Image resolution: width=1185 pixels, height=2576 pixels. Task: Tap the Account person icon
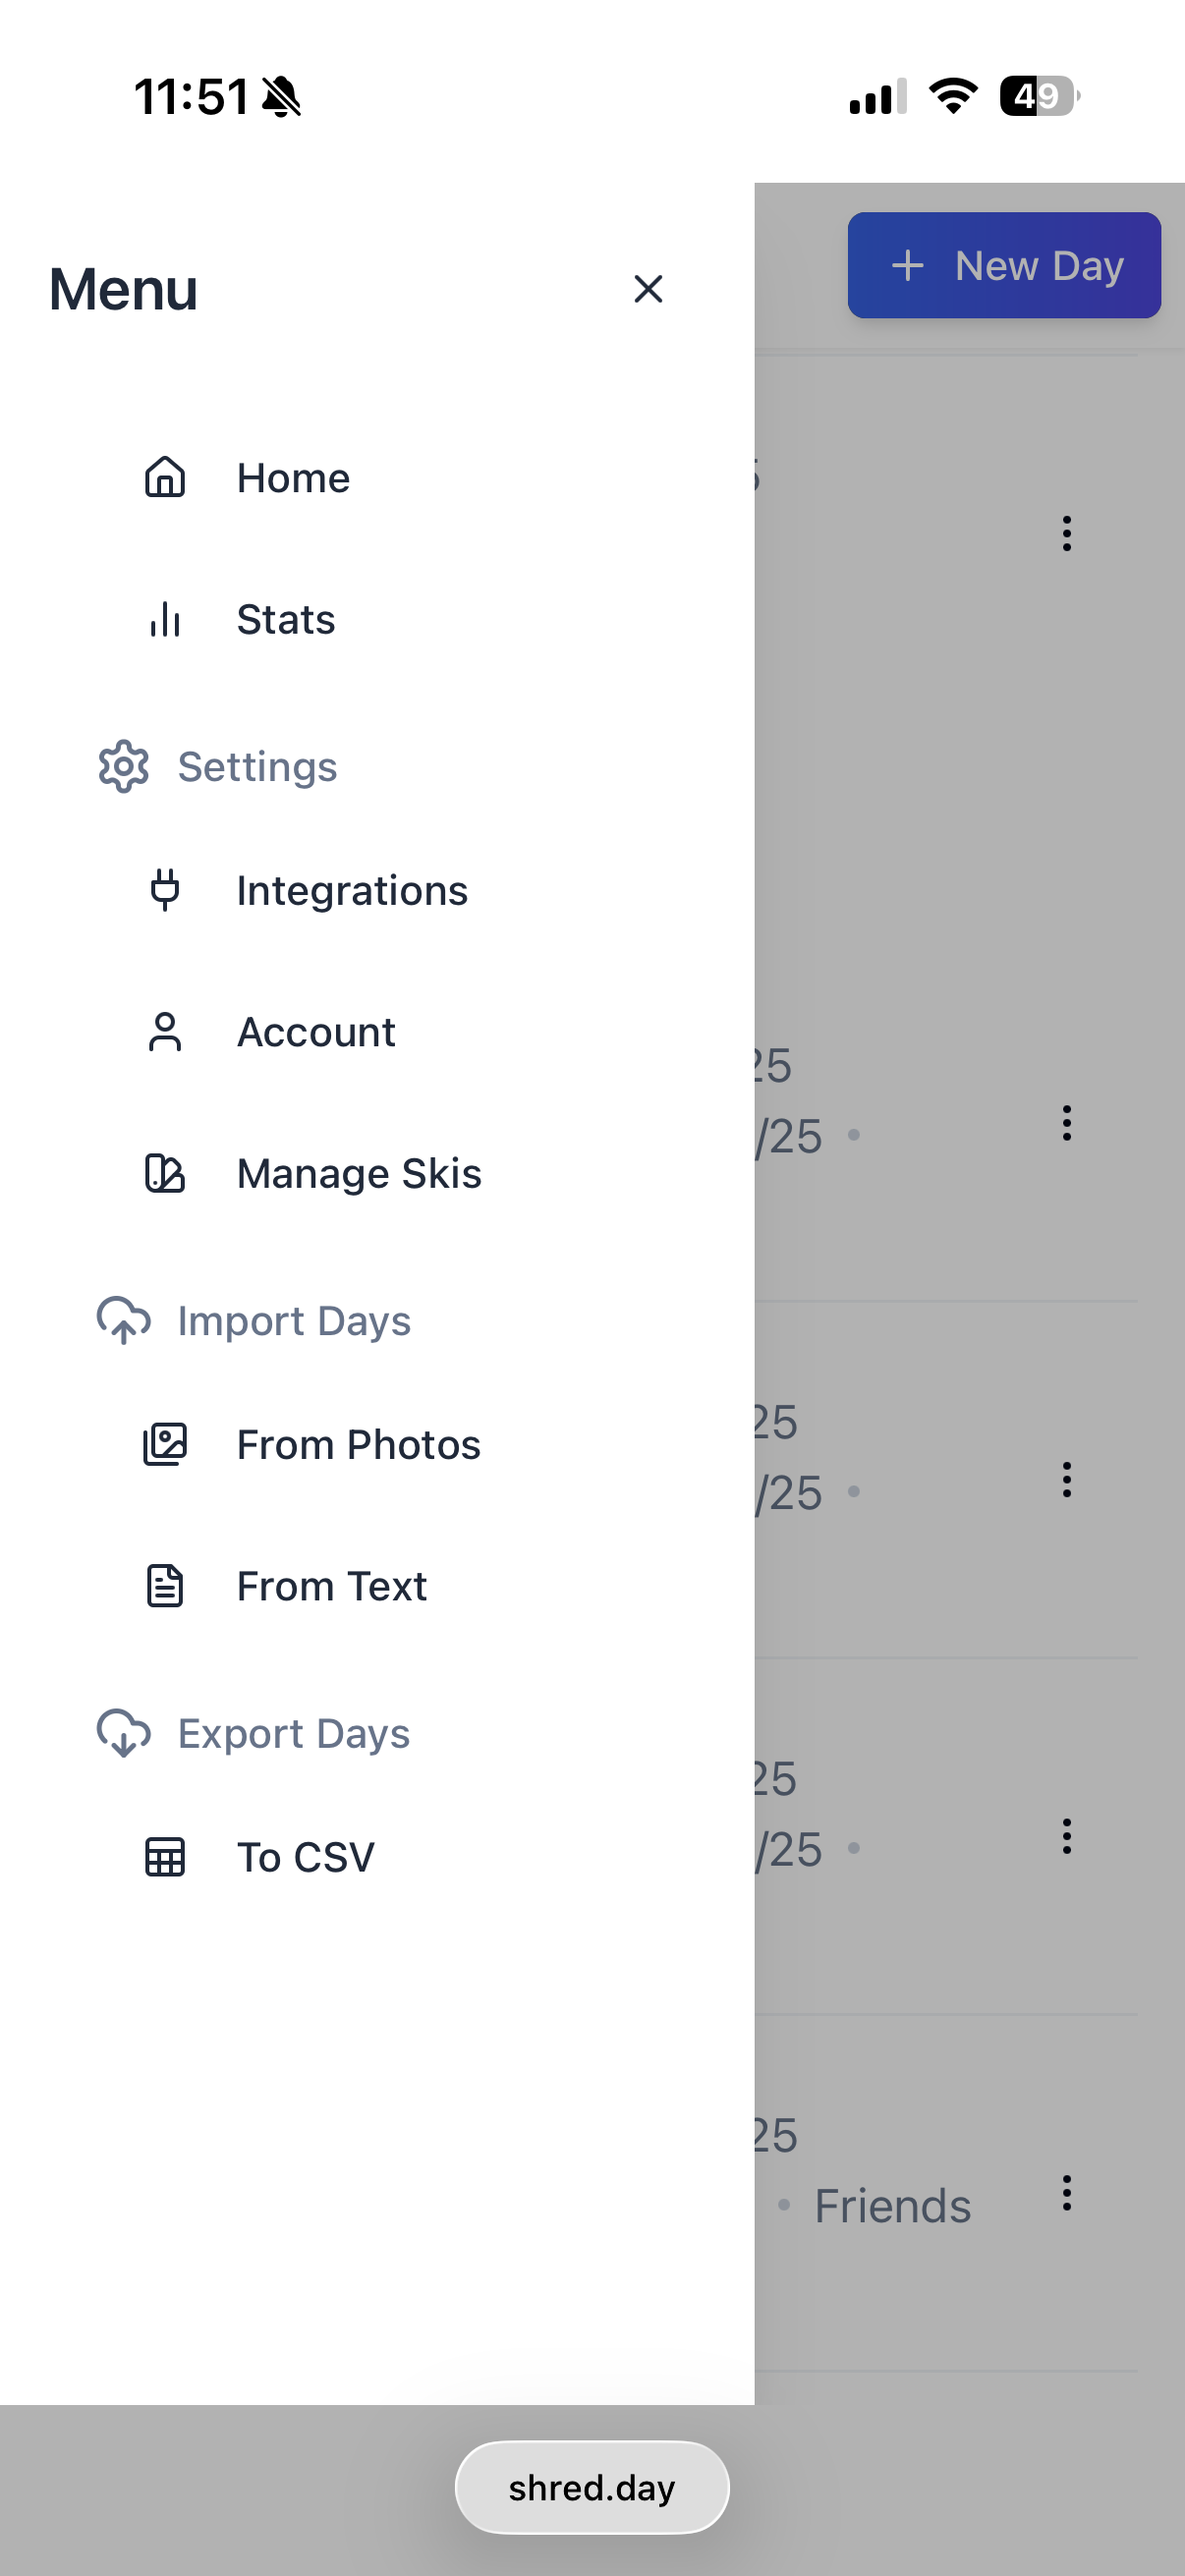point(165,1032)
